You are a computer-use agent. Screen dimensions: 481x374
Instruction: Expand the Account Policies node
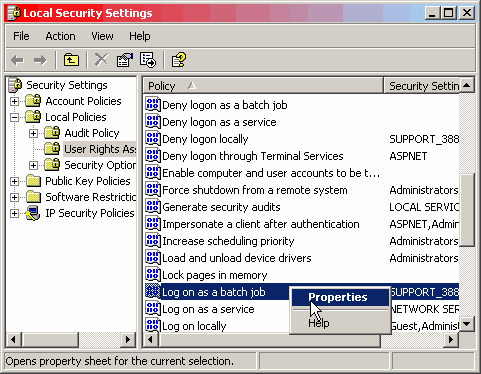click(x=14, y=101)
